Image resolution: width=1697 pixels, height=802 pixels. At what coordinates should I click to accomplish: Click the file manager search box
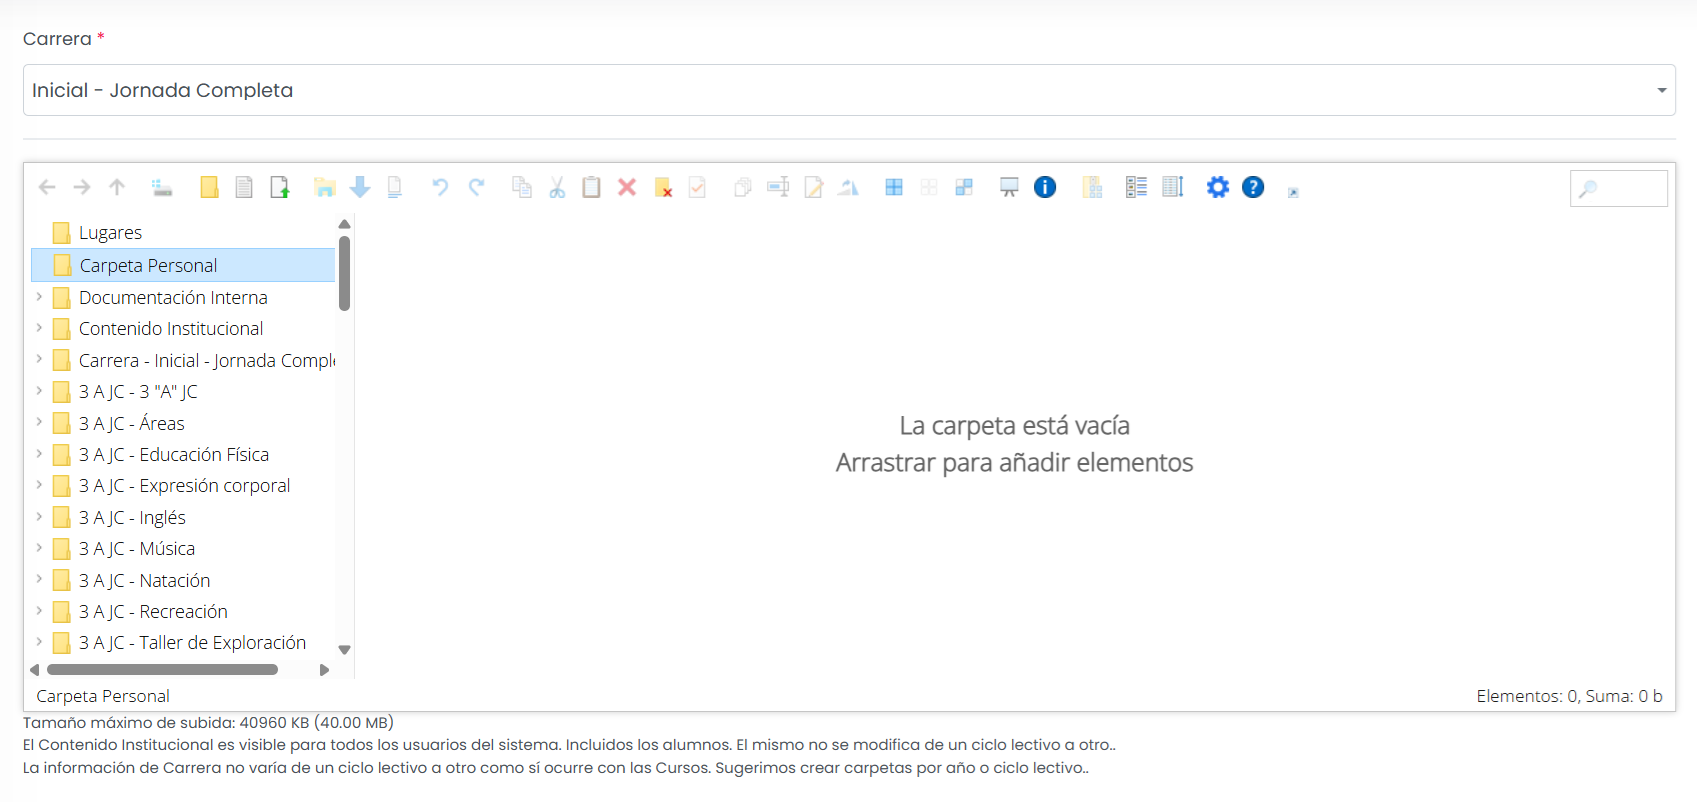point(1619,188)
